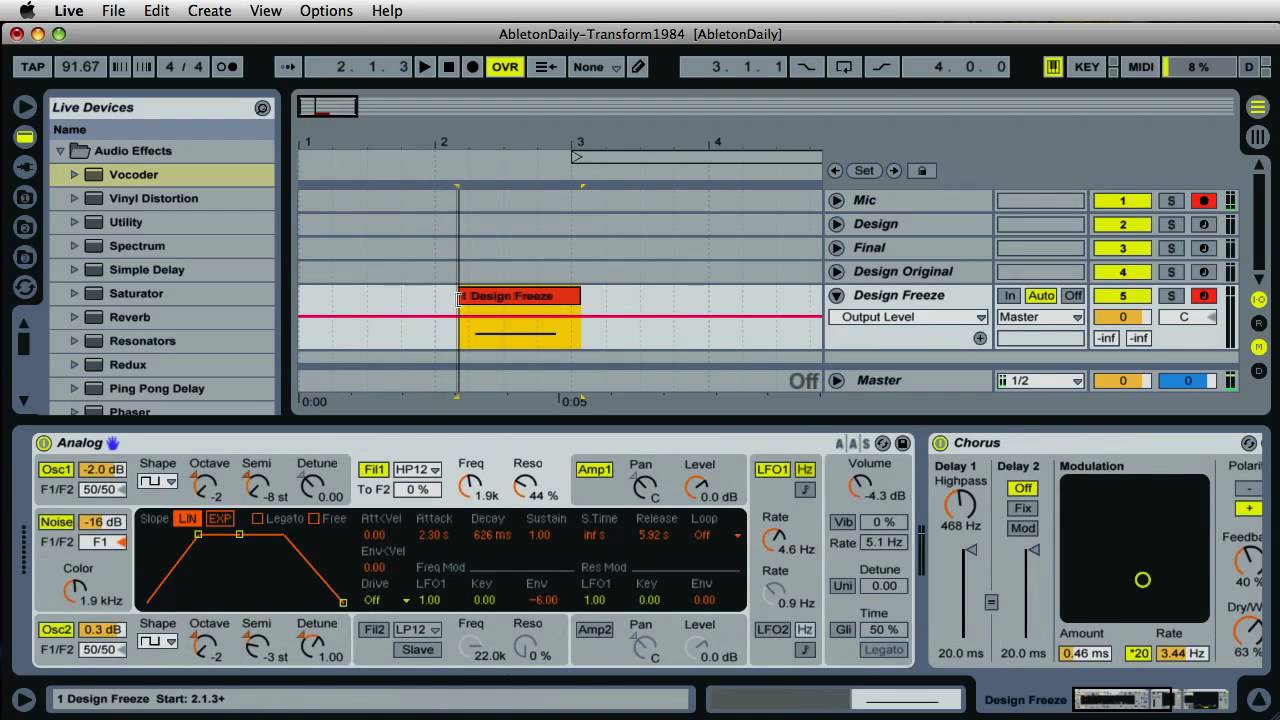Screen dimensions: 1280x720
Task: Toggle the Noise generator in Analog
Action: [56, 522]
